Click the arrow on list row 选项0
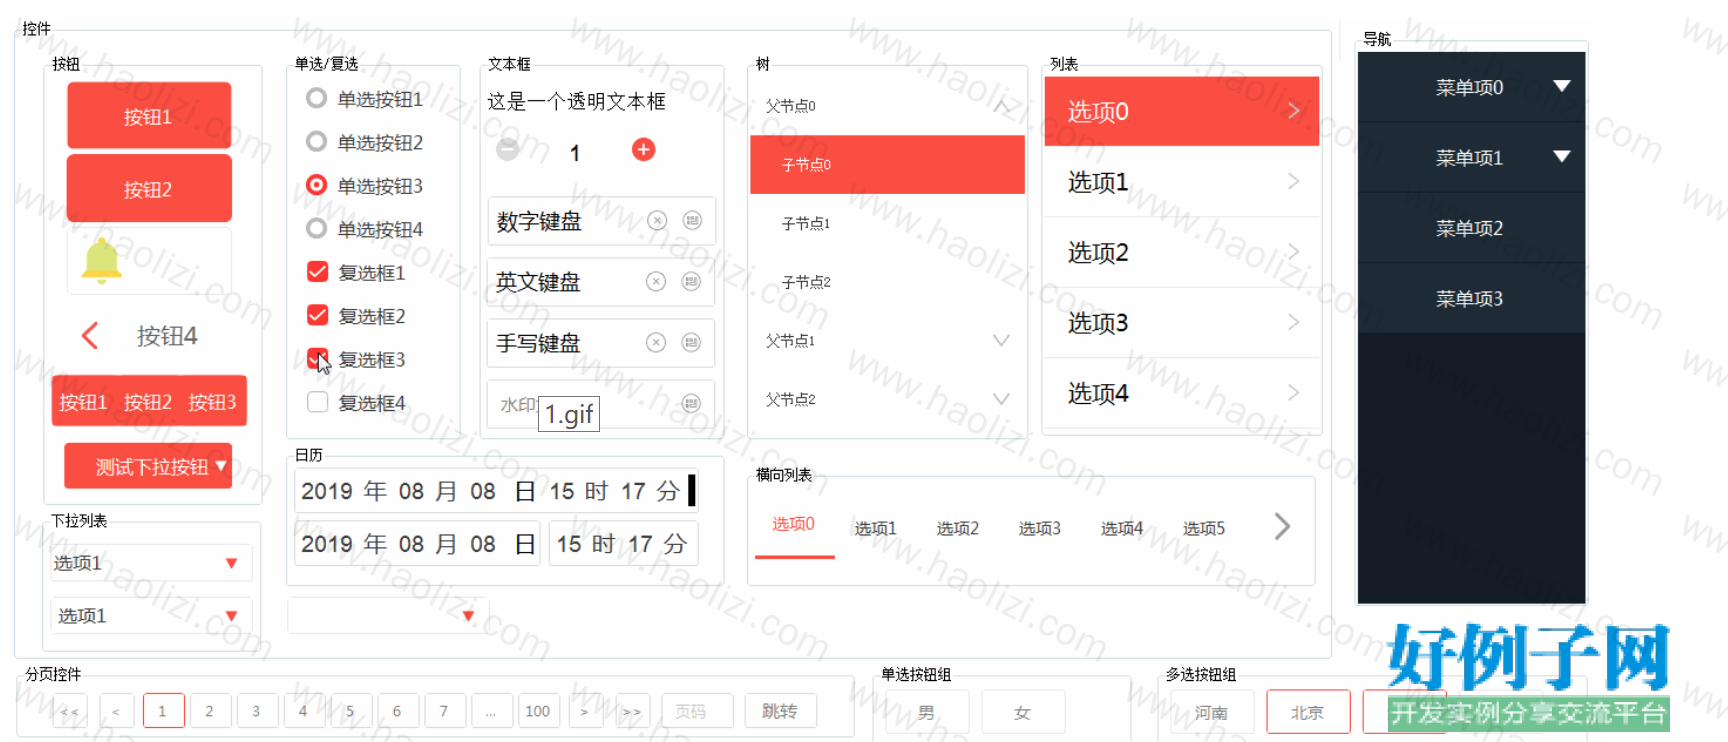Viewport: 1728px width, 742px height. [1293, 111]
